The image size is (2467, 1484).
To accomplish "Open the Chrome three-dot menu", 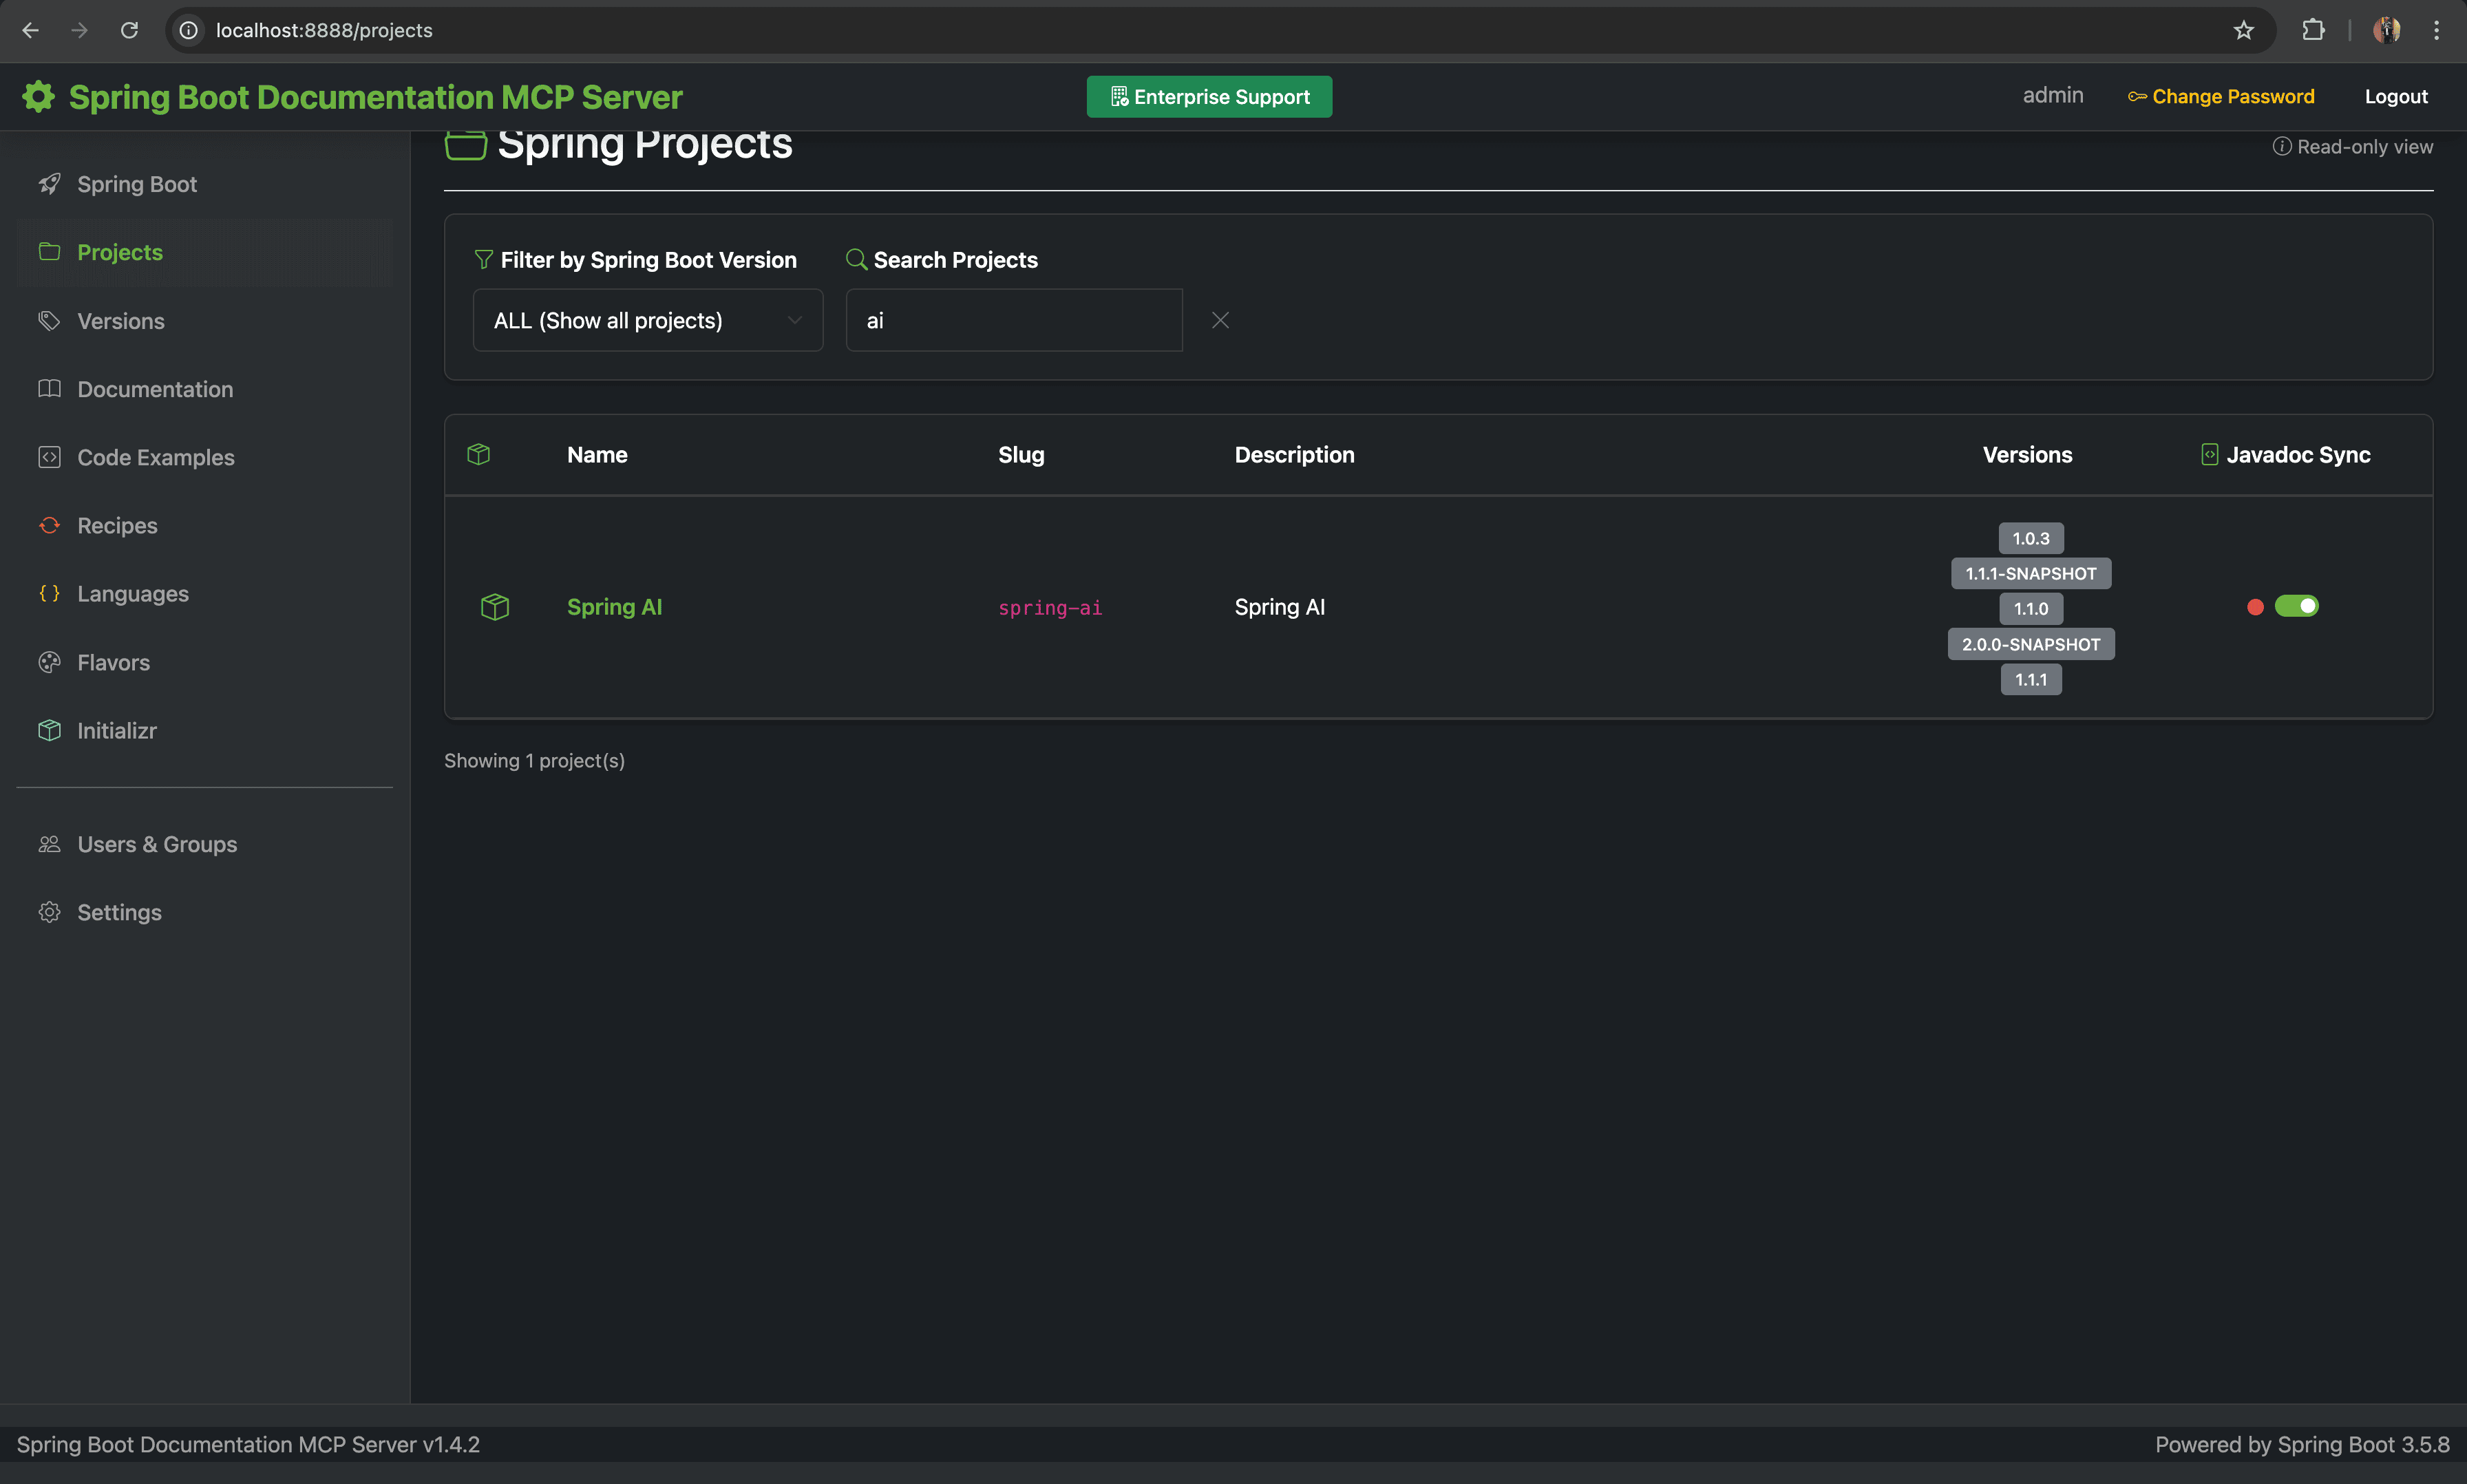I will tap(2436, 30).
